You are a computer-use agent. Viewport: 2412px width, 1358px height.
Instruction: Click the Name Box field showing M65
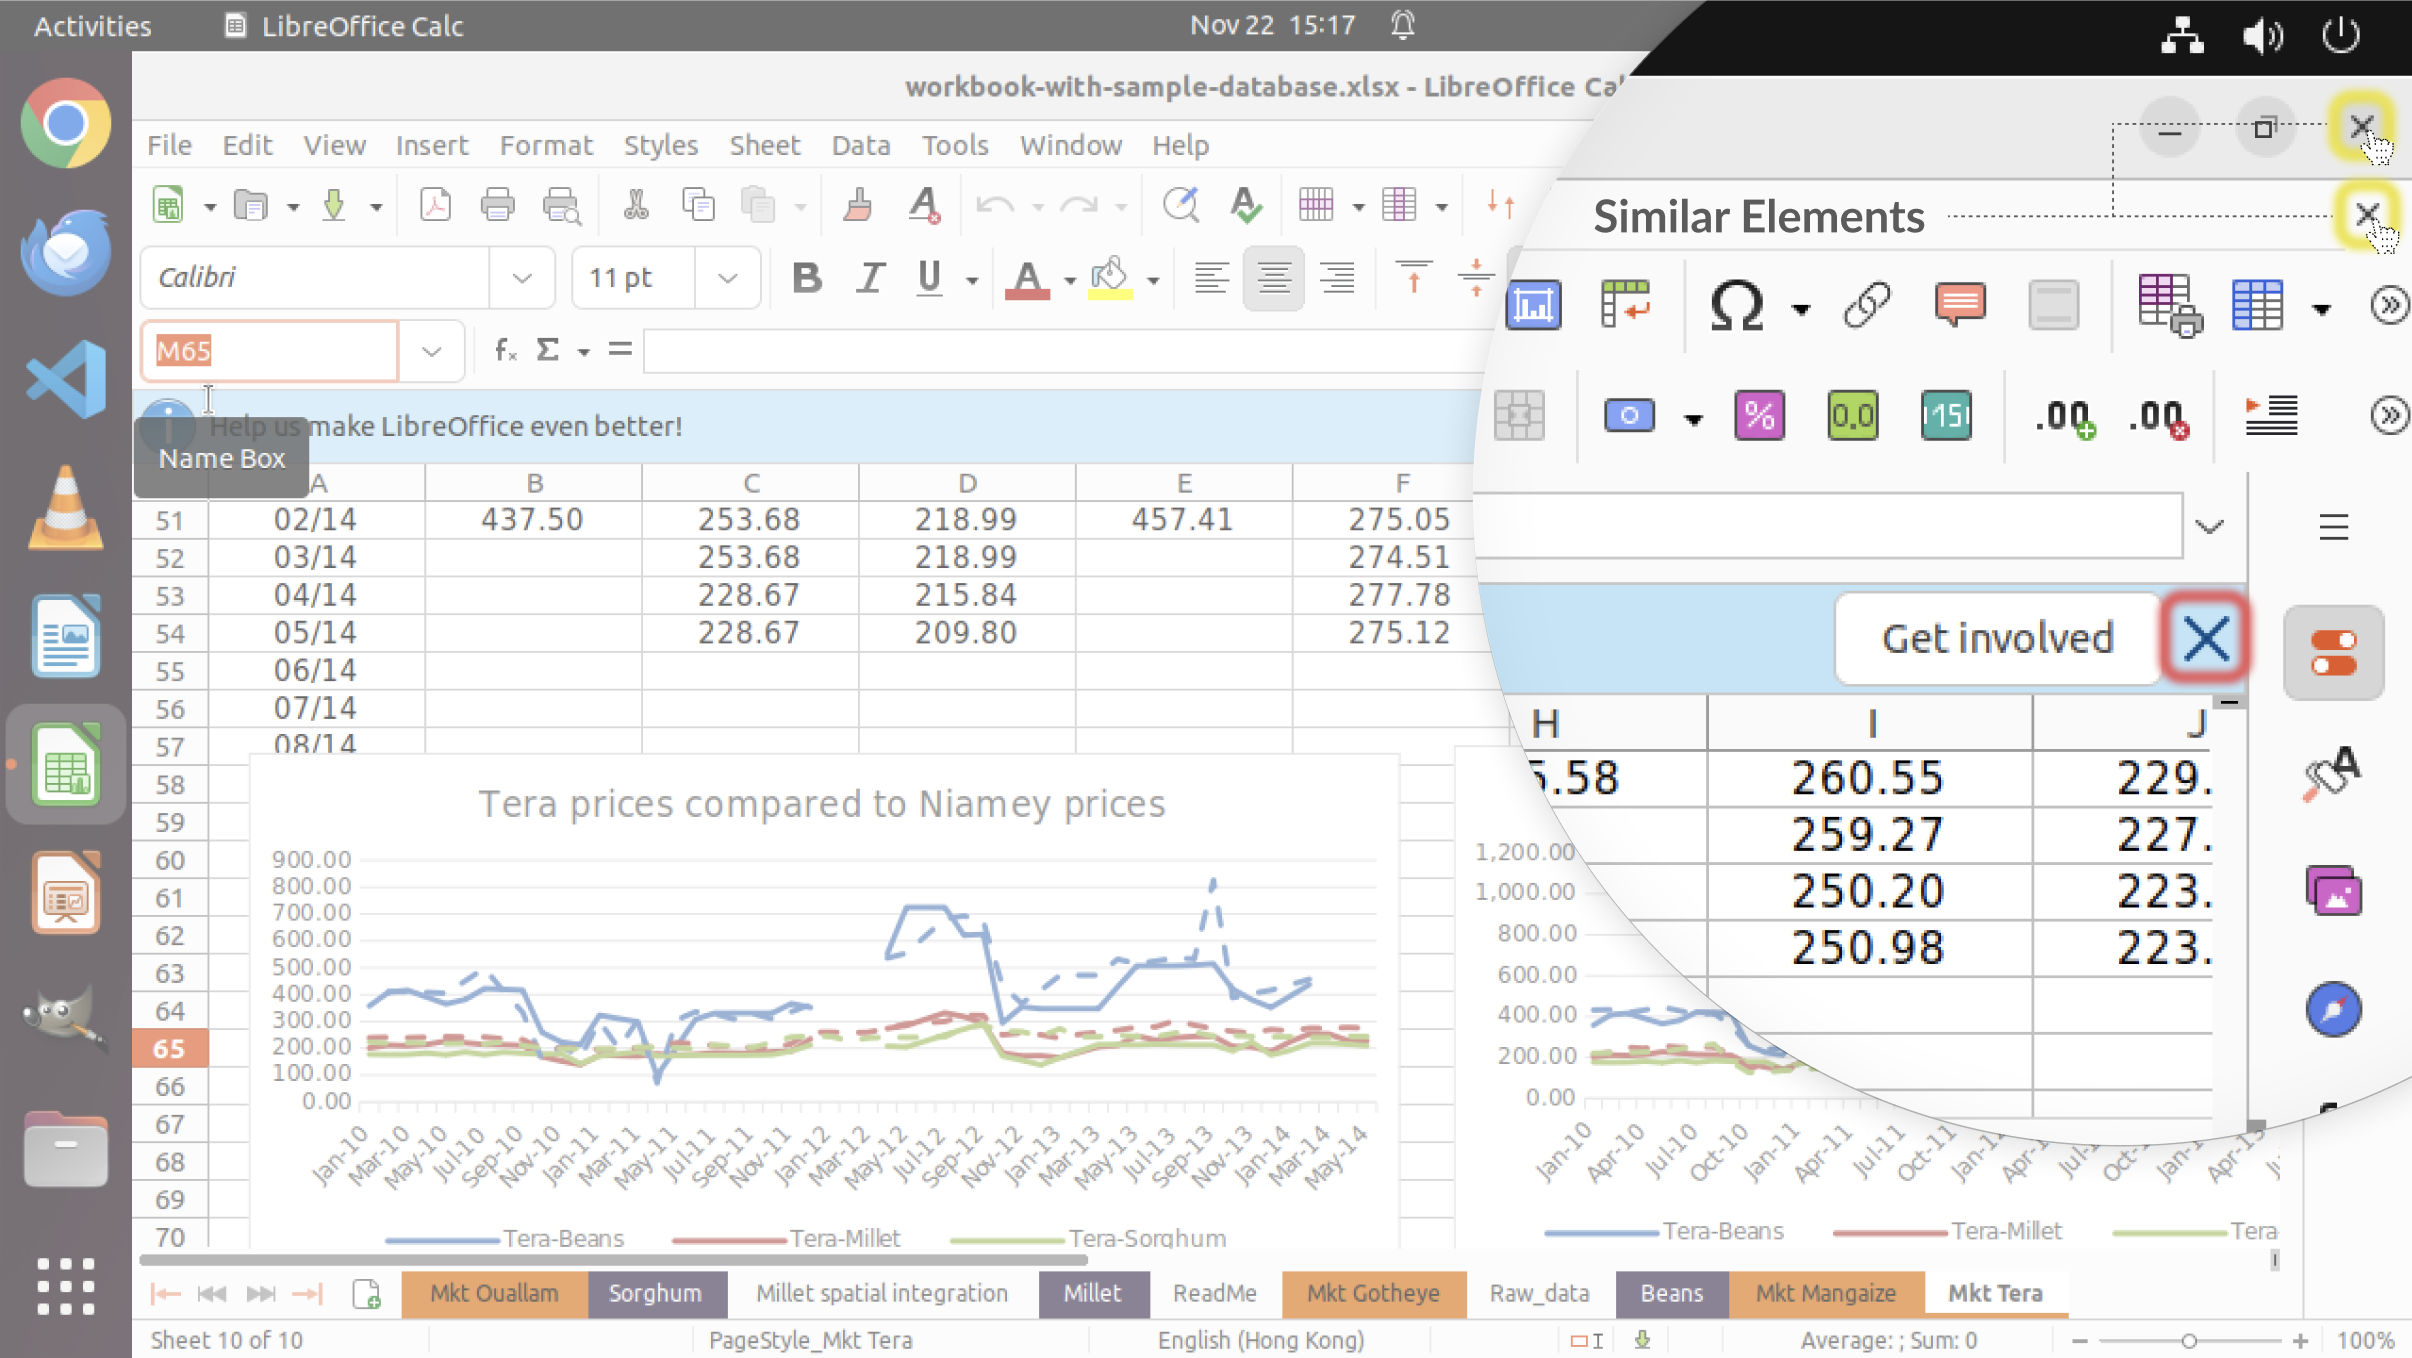pos(270,351)
